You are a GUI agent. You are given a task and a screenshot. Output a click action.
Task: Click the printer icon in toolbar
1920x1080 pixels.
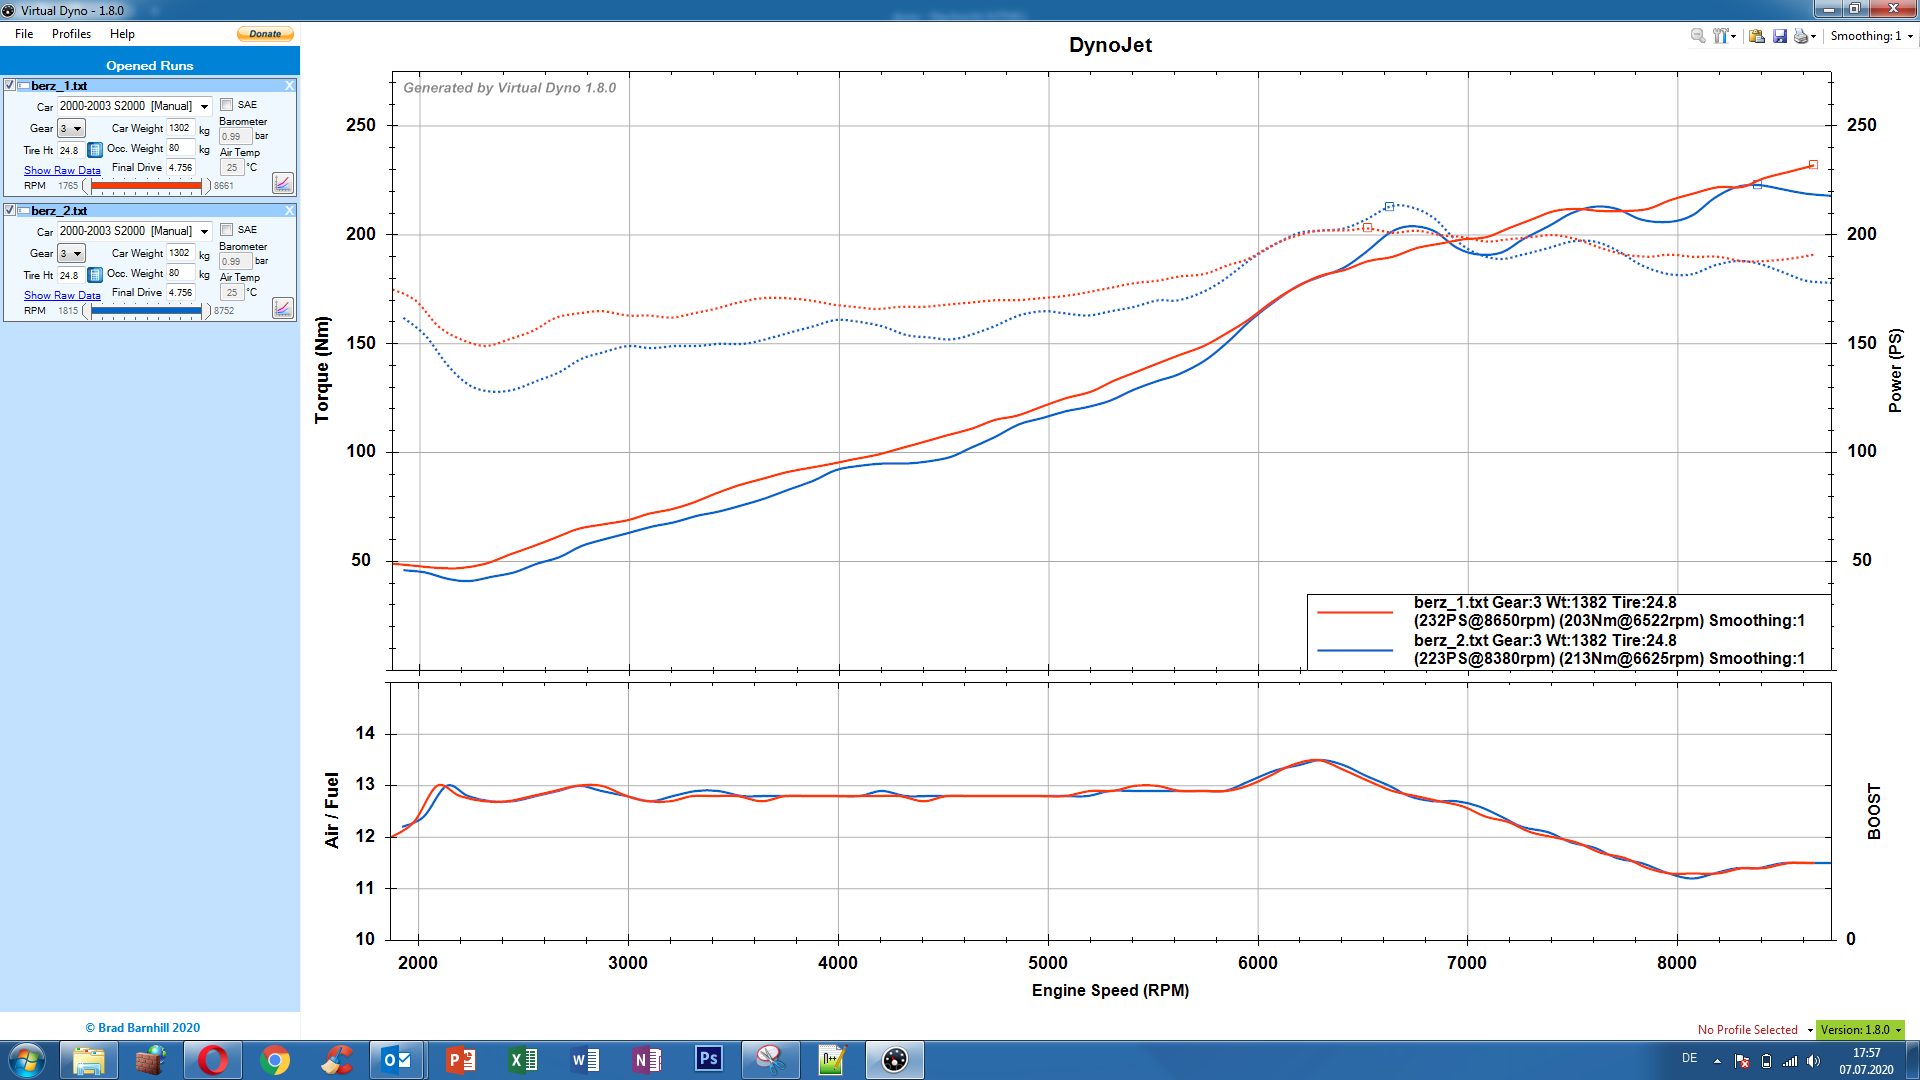(x=1801, y=36)
